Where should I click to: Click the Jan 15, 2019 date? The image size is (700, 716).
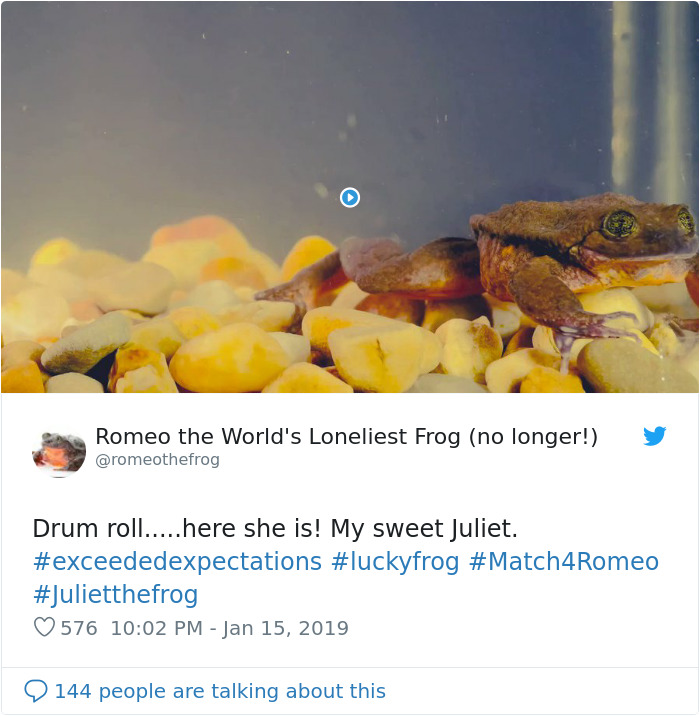(x=286, y=629)
